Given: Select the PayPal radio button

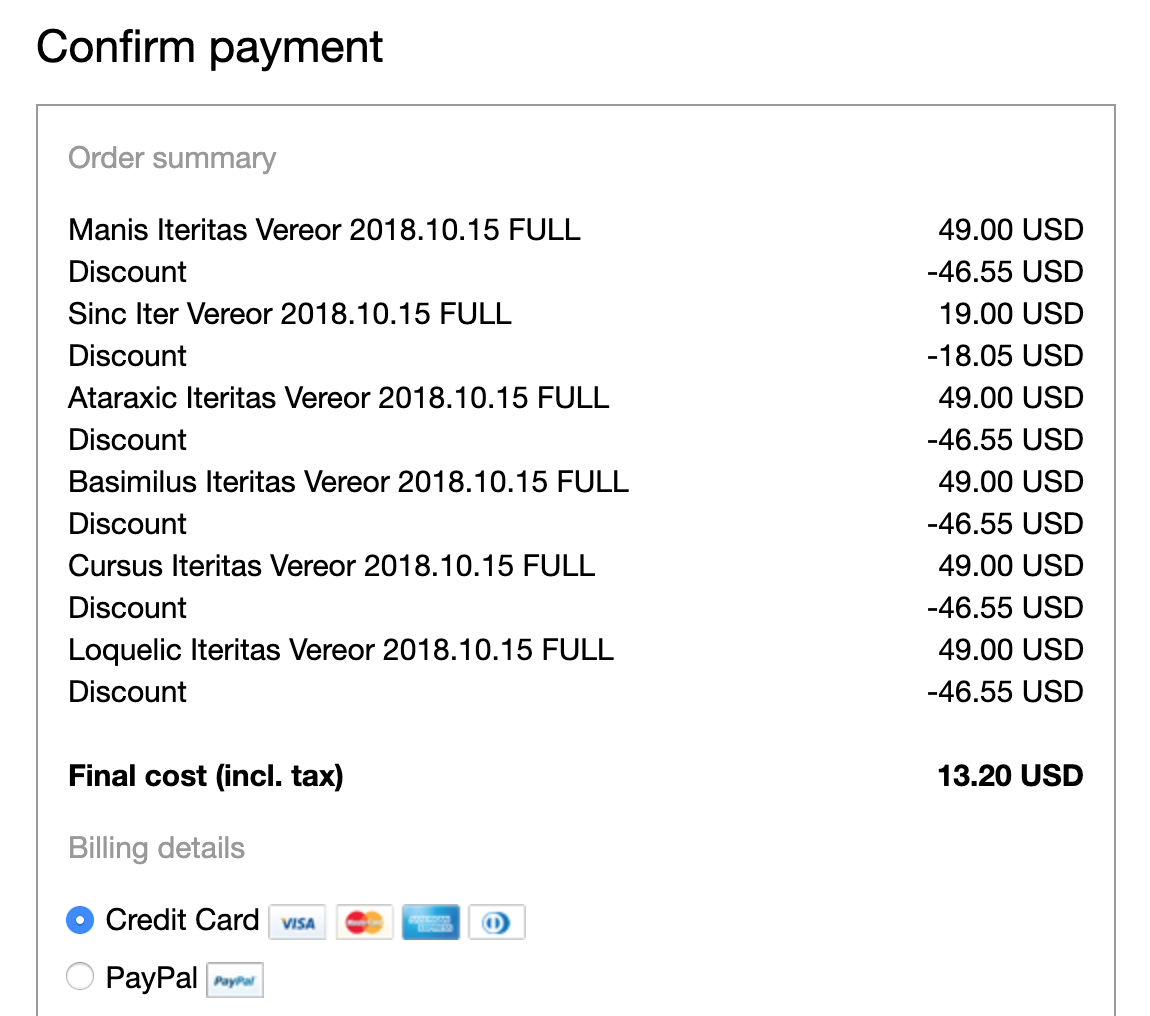Looking at the screenshot, I should 80,976.
